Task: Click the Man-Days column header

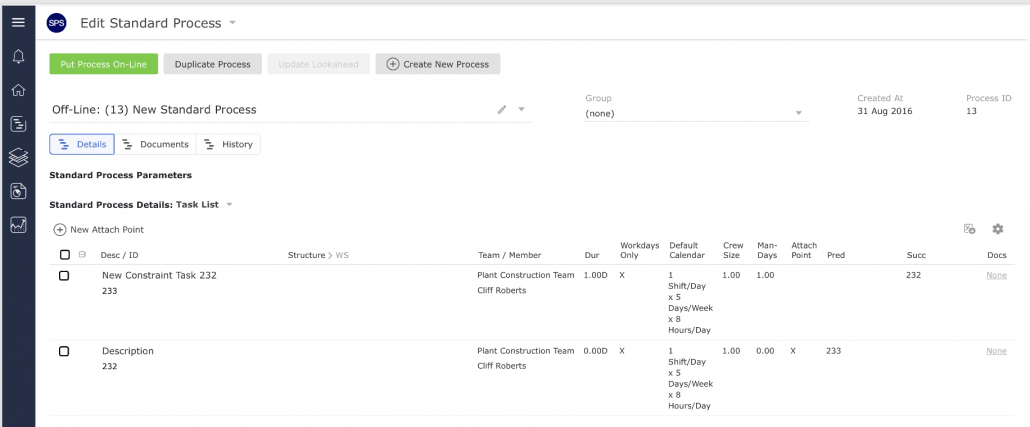Action: [x=767, y=250]
